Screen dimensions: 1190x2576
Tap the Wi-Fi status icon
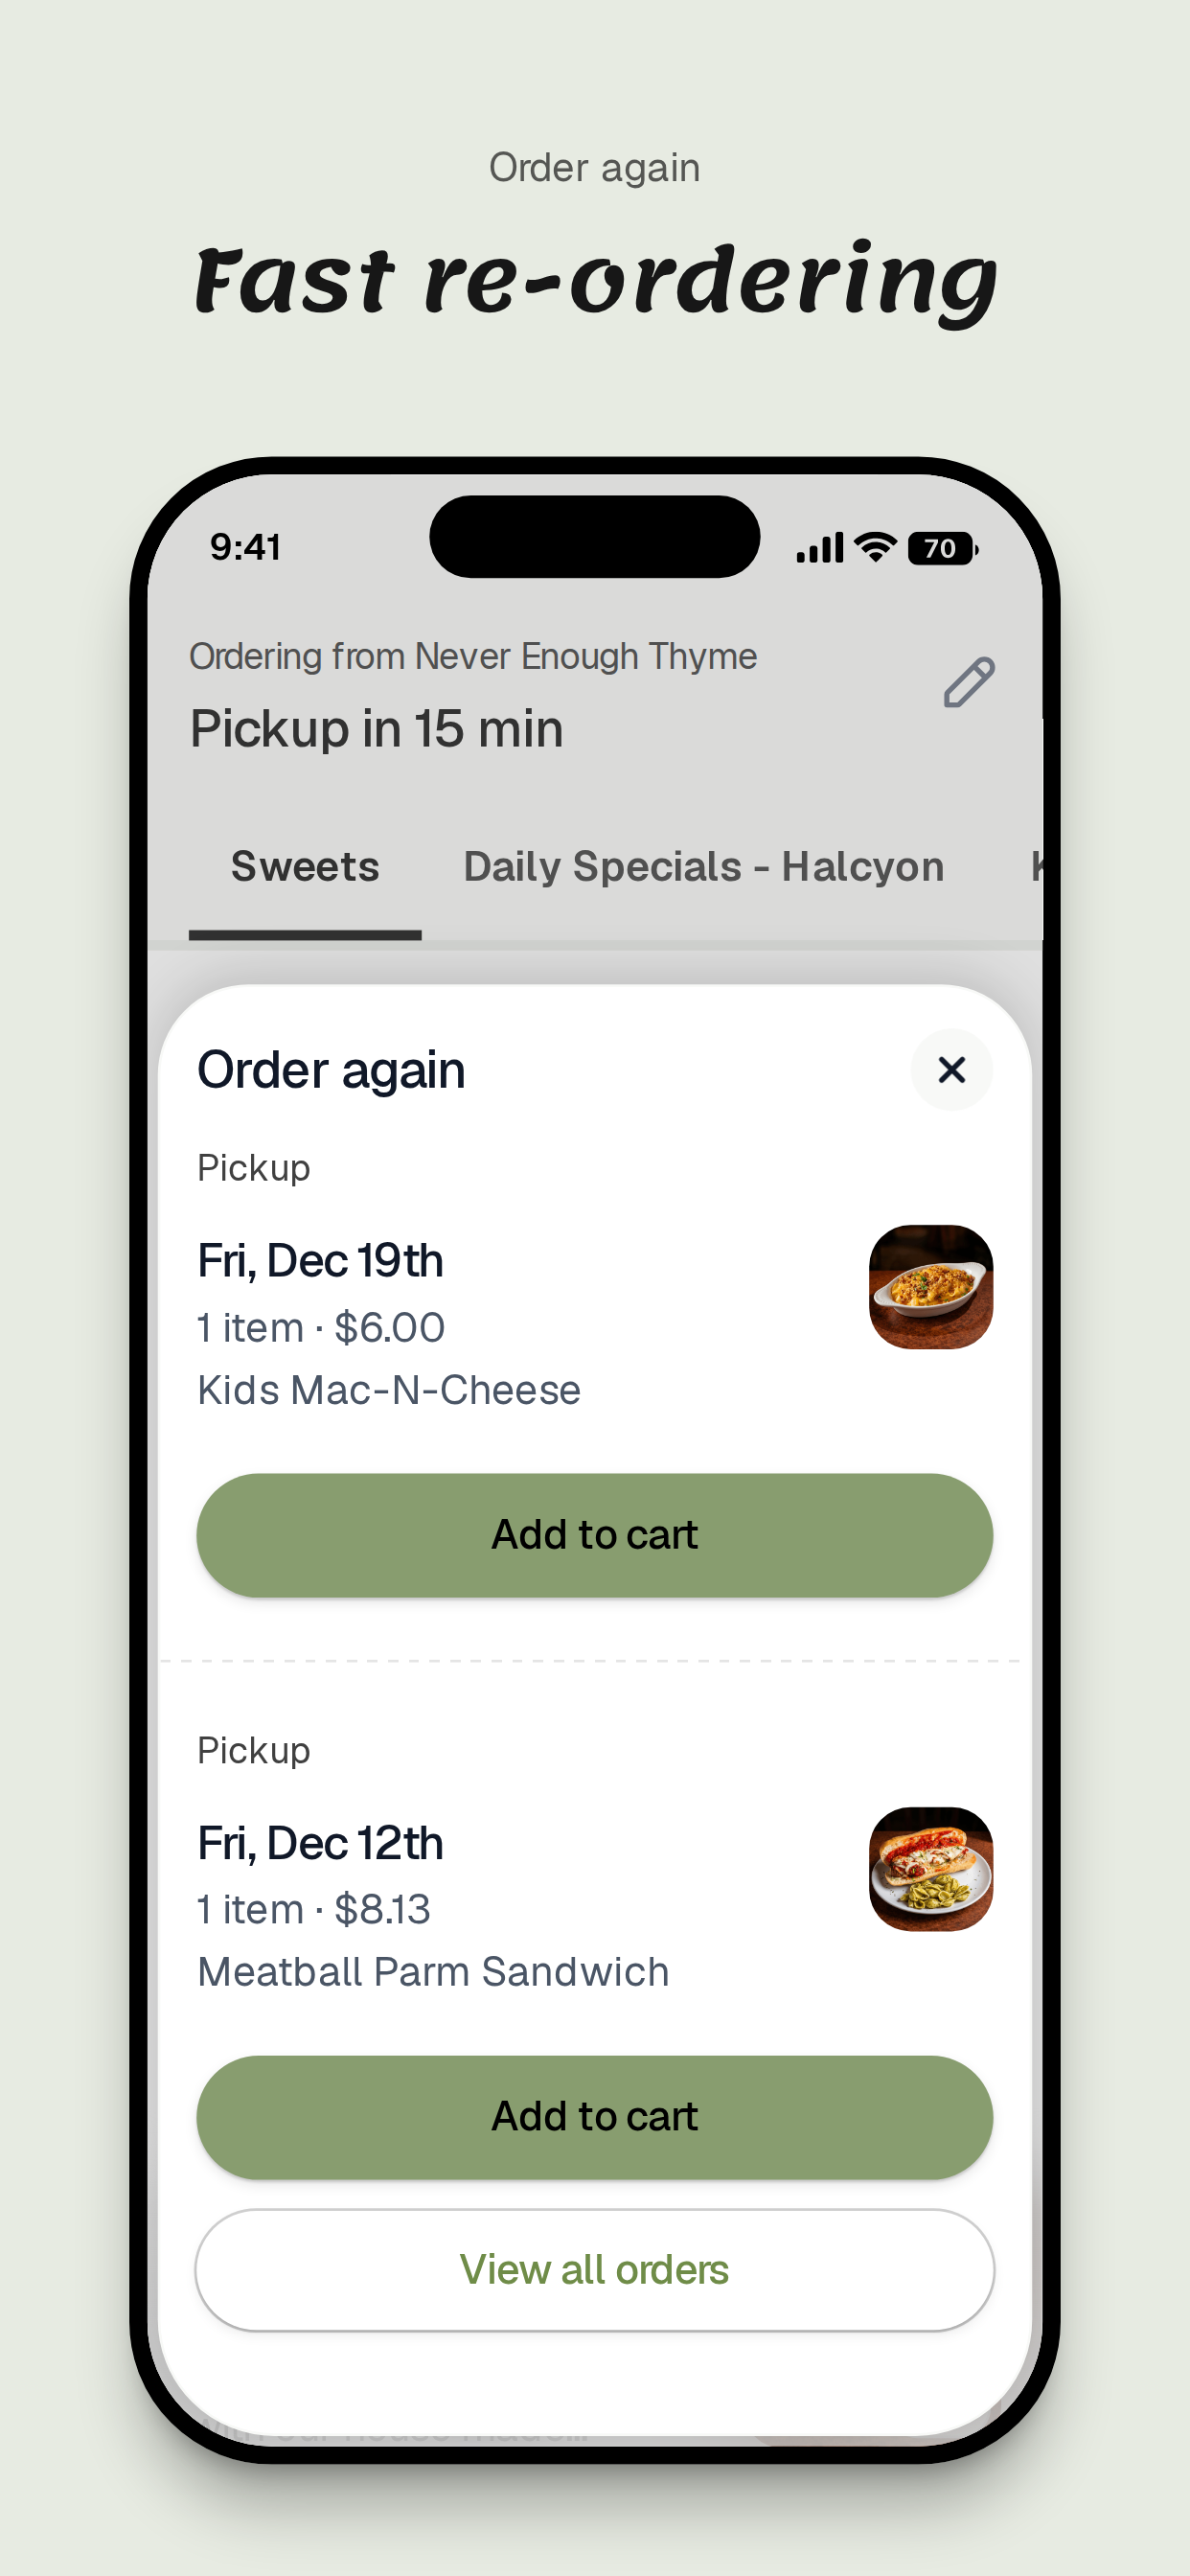tap(876, 547)
